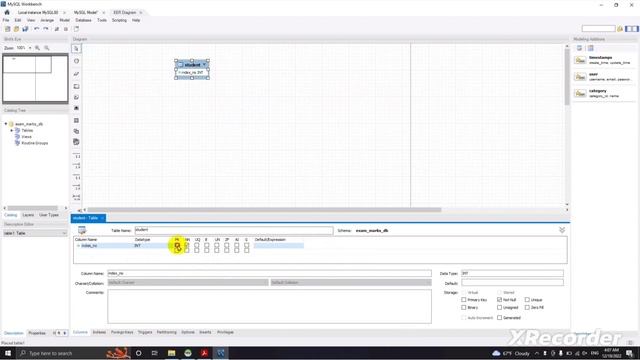Go to the Workbench home screen icon
This screenshot has width=640, height=360.
[x=7, y=12]
